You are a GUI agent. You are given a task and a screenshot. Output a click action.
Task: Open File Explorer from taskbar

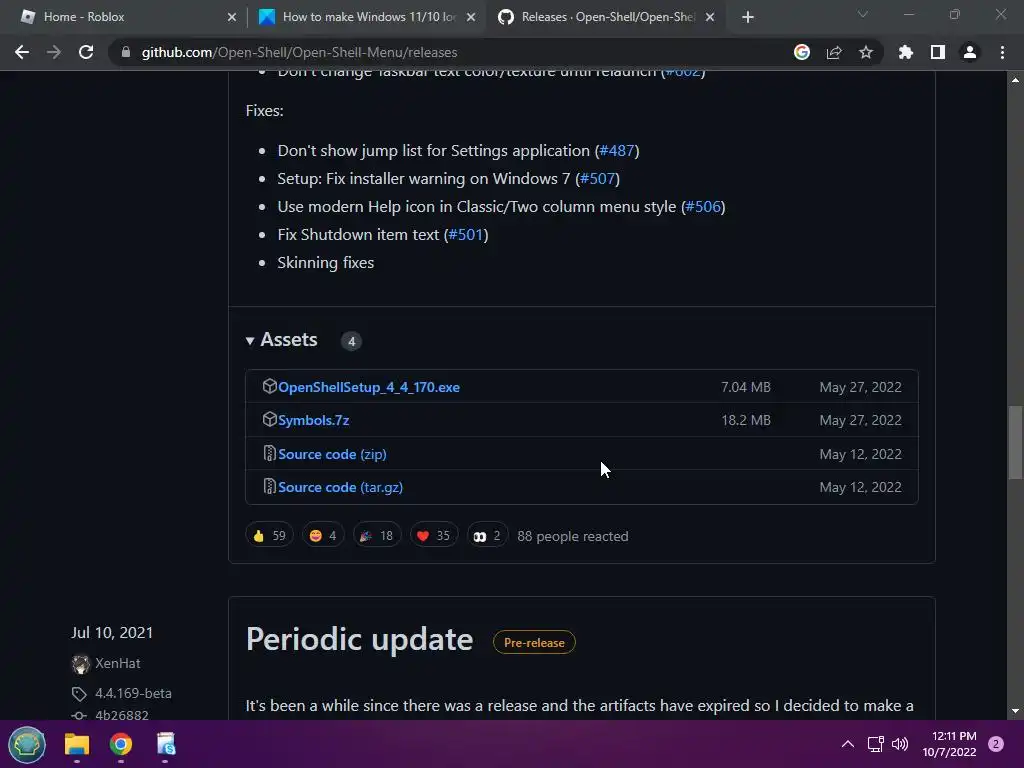76,744
